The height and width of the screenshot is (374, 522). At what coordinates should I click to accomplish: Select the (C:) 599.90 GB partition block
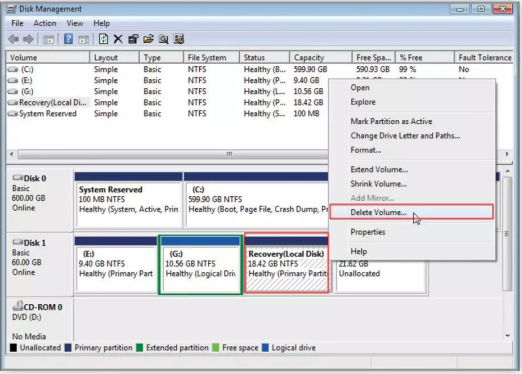click(256, 200)
